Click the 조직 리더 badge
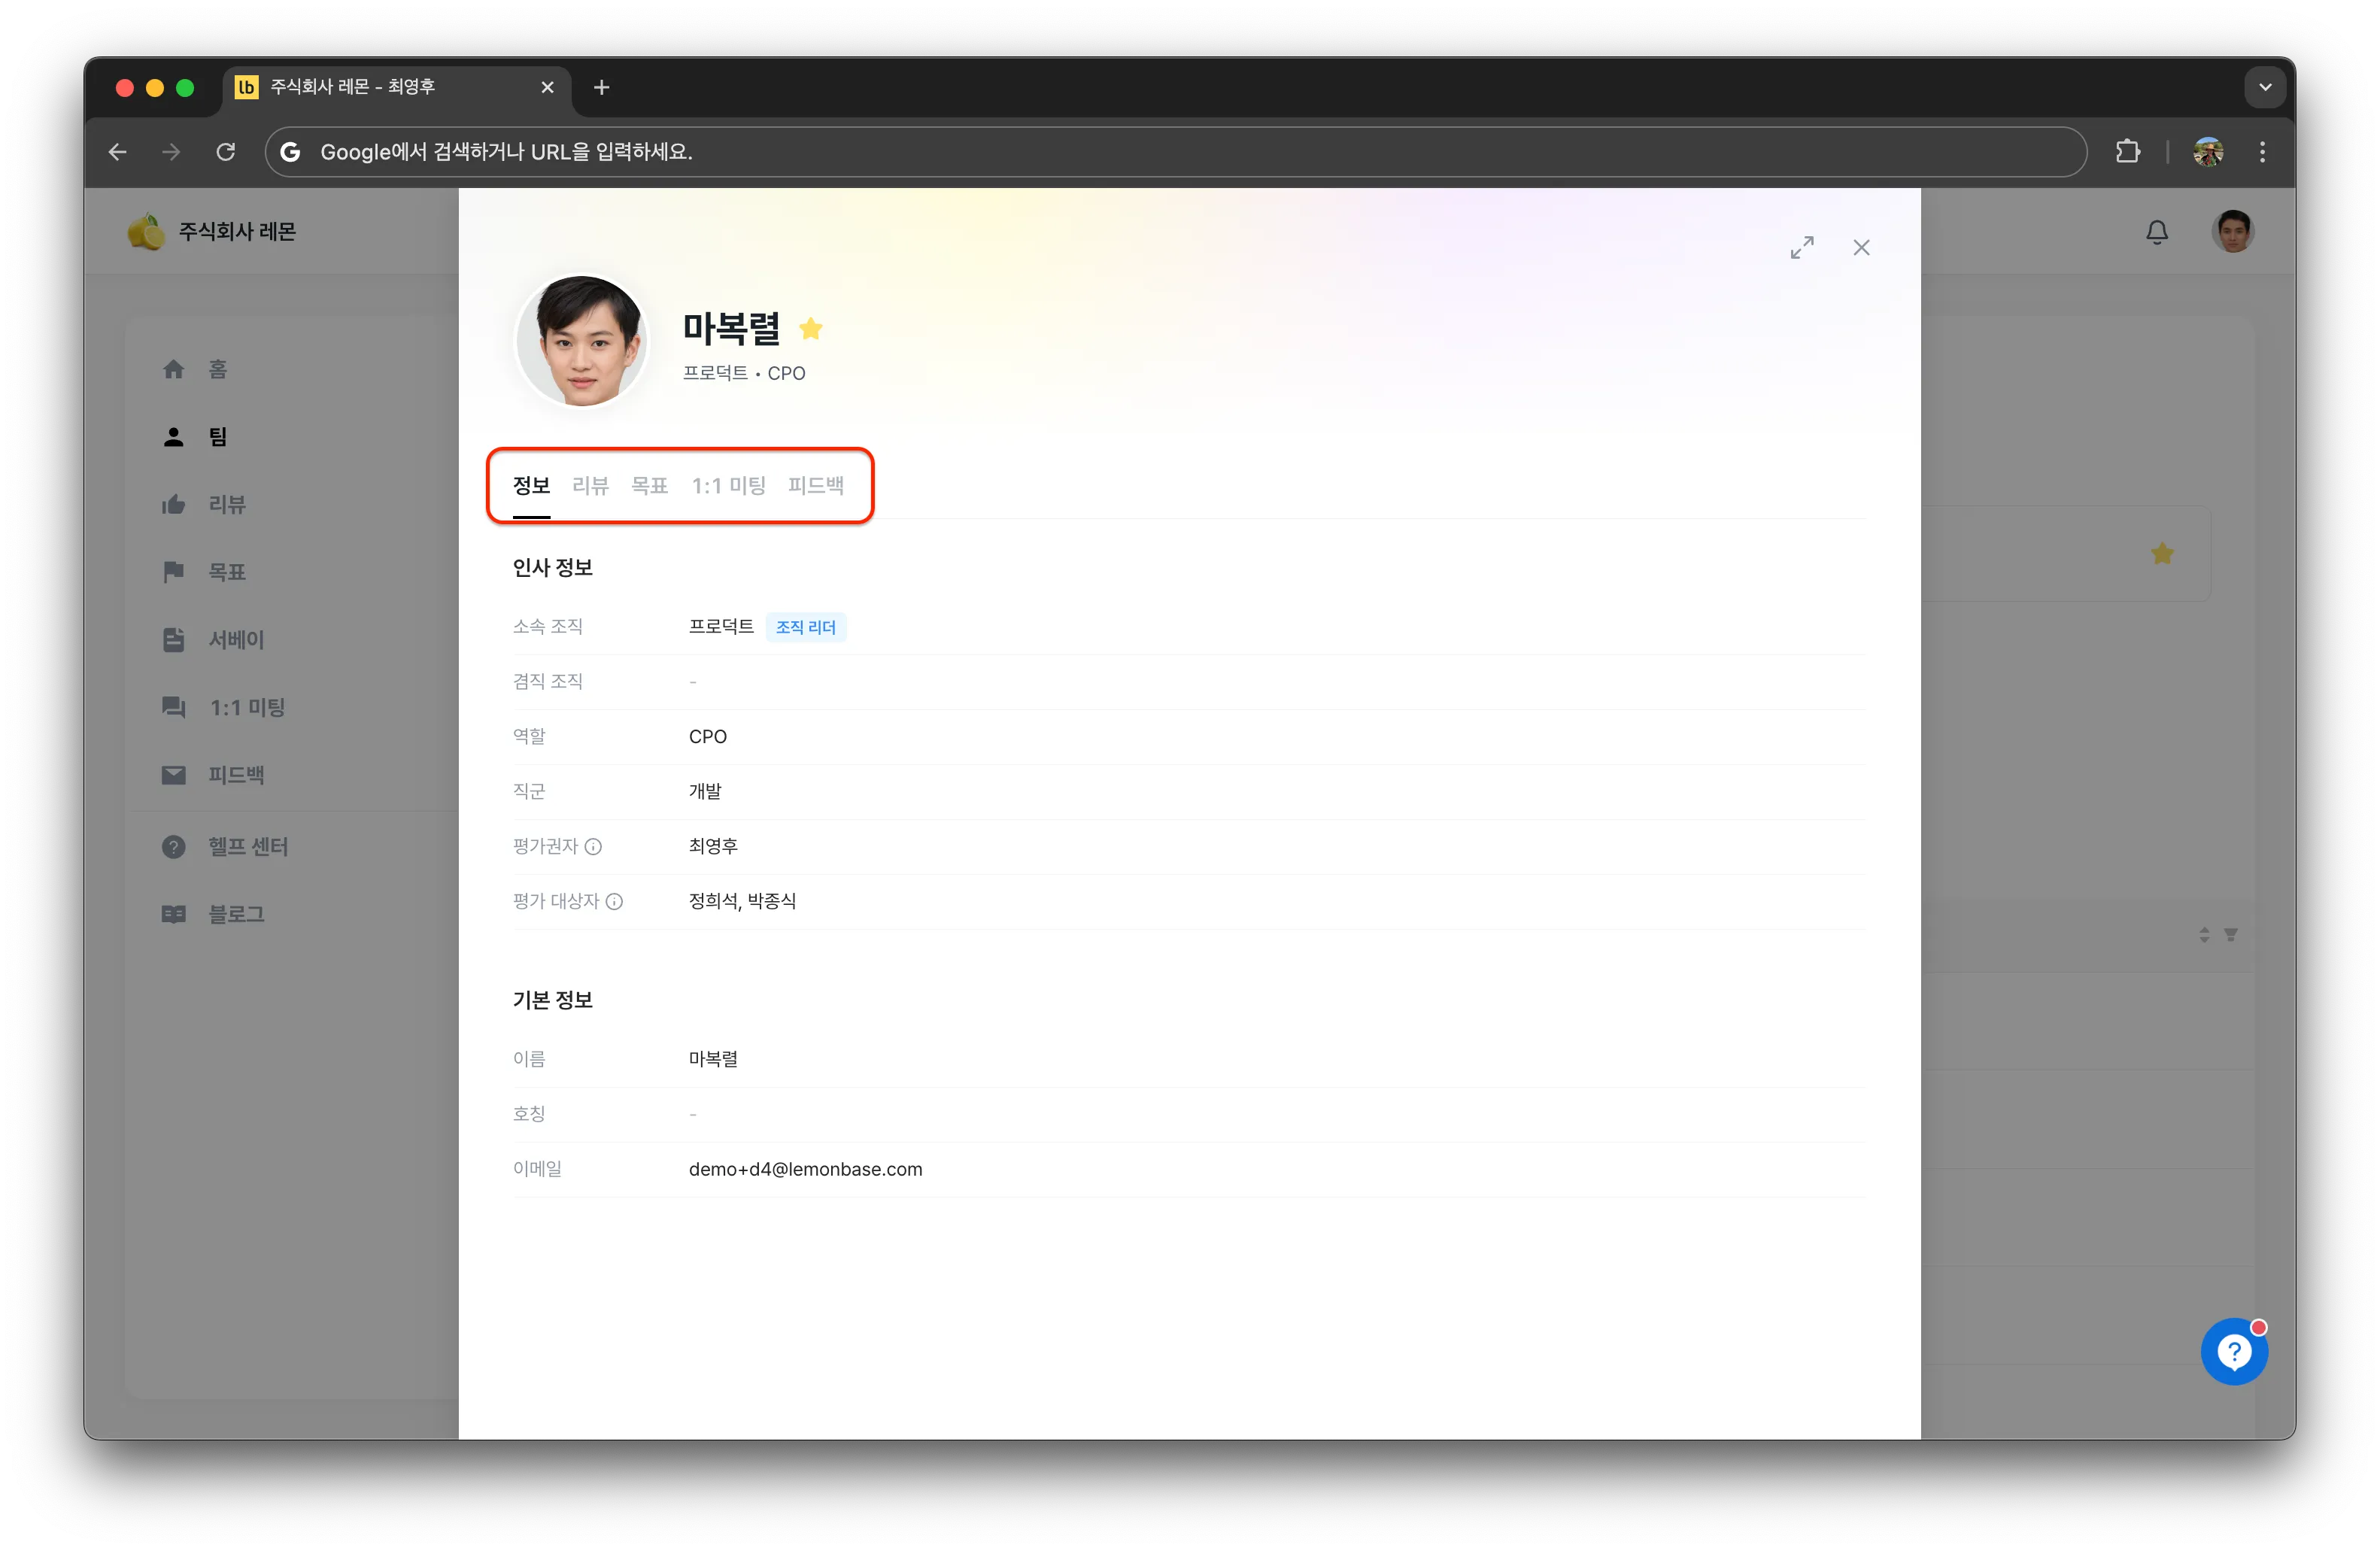The height and width of the screenshot is (1551, 2380). 805,627
